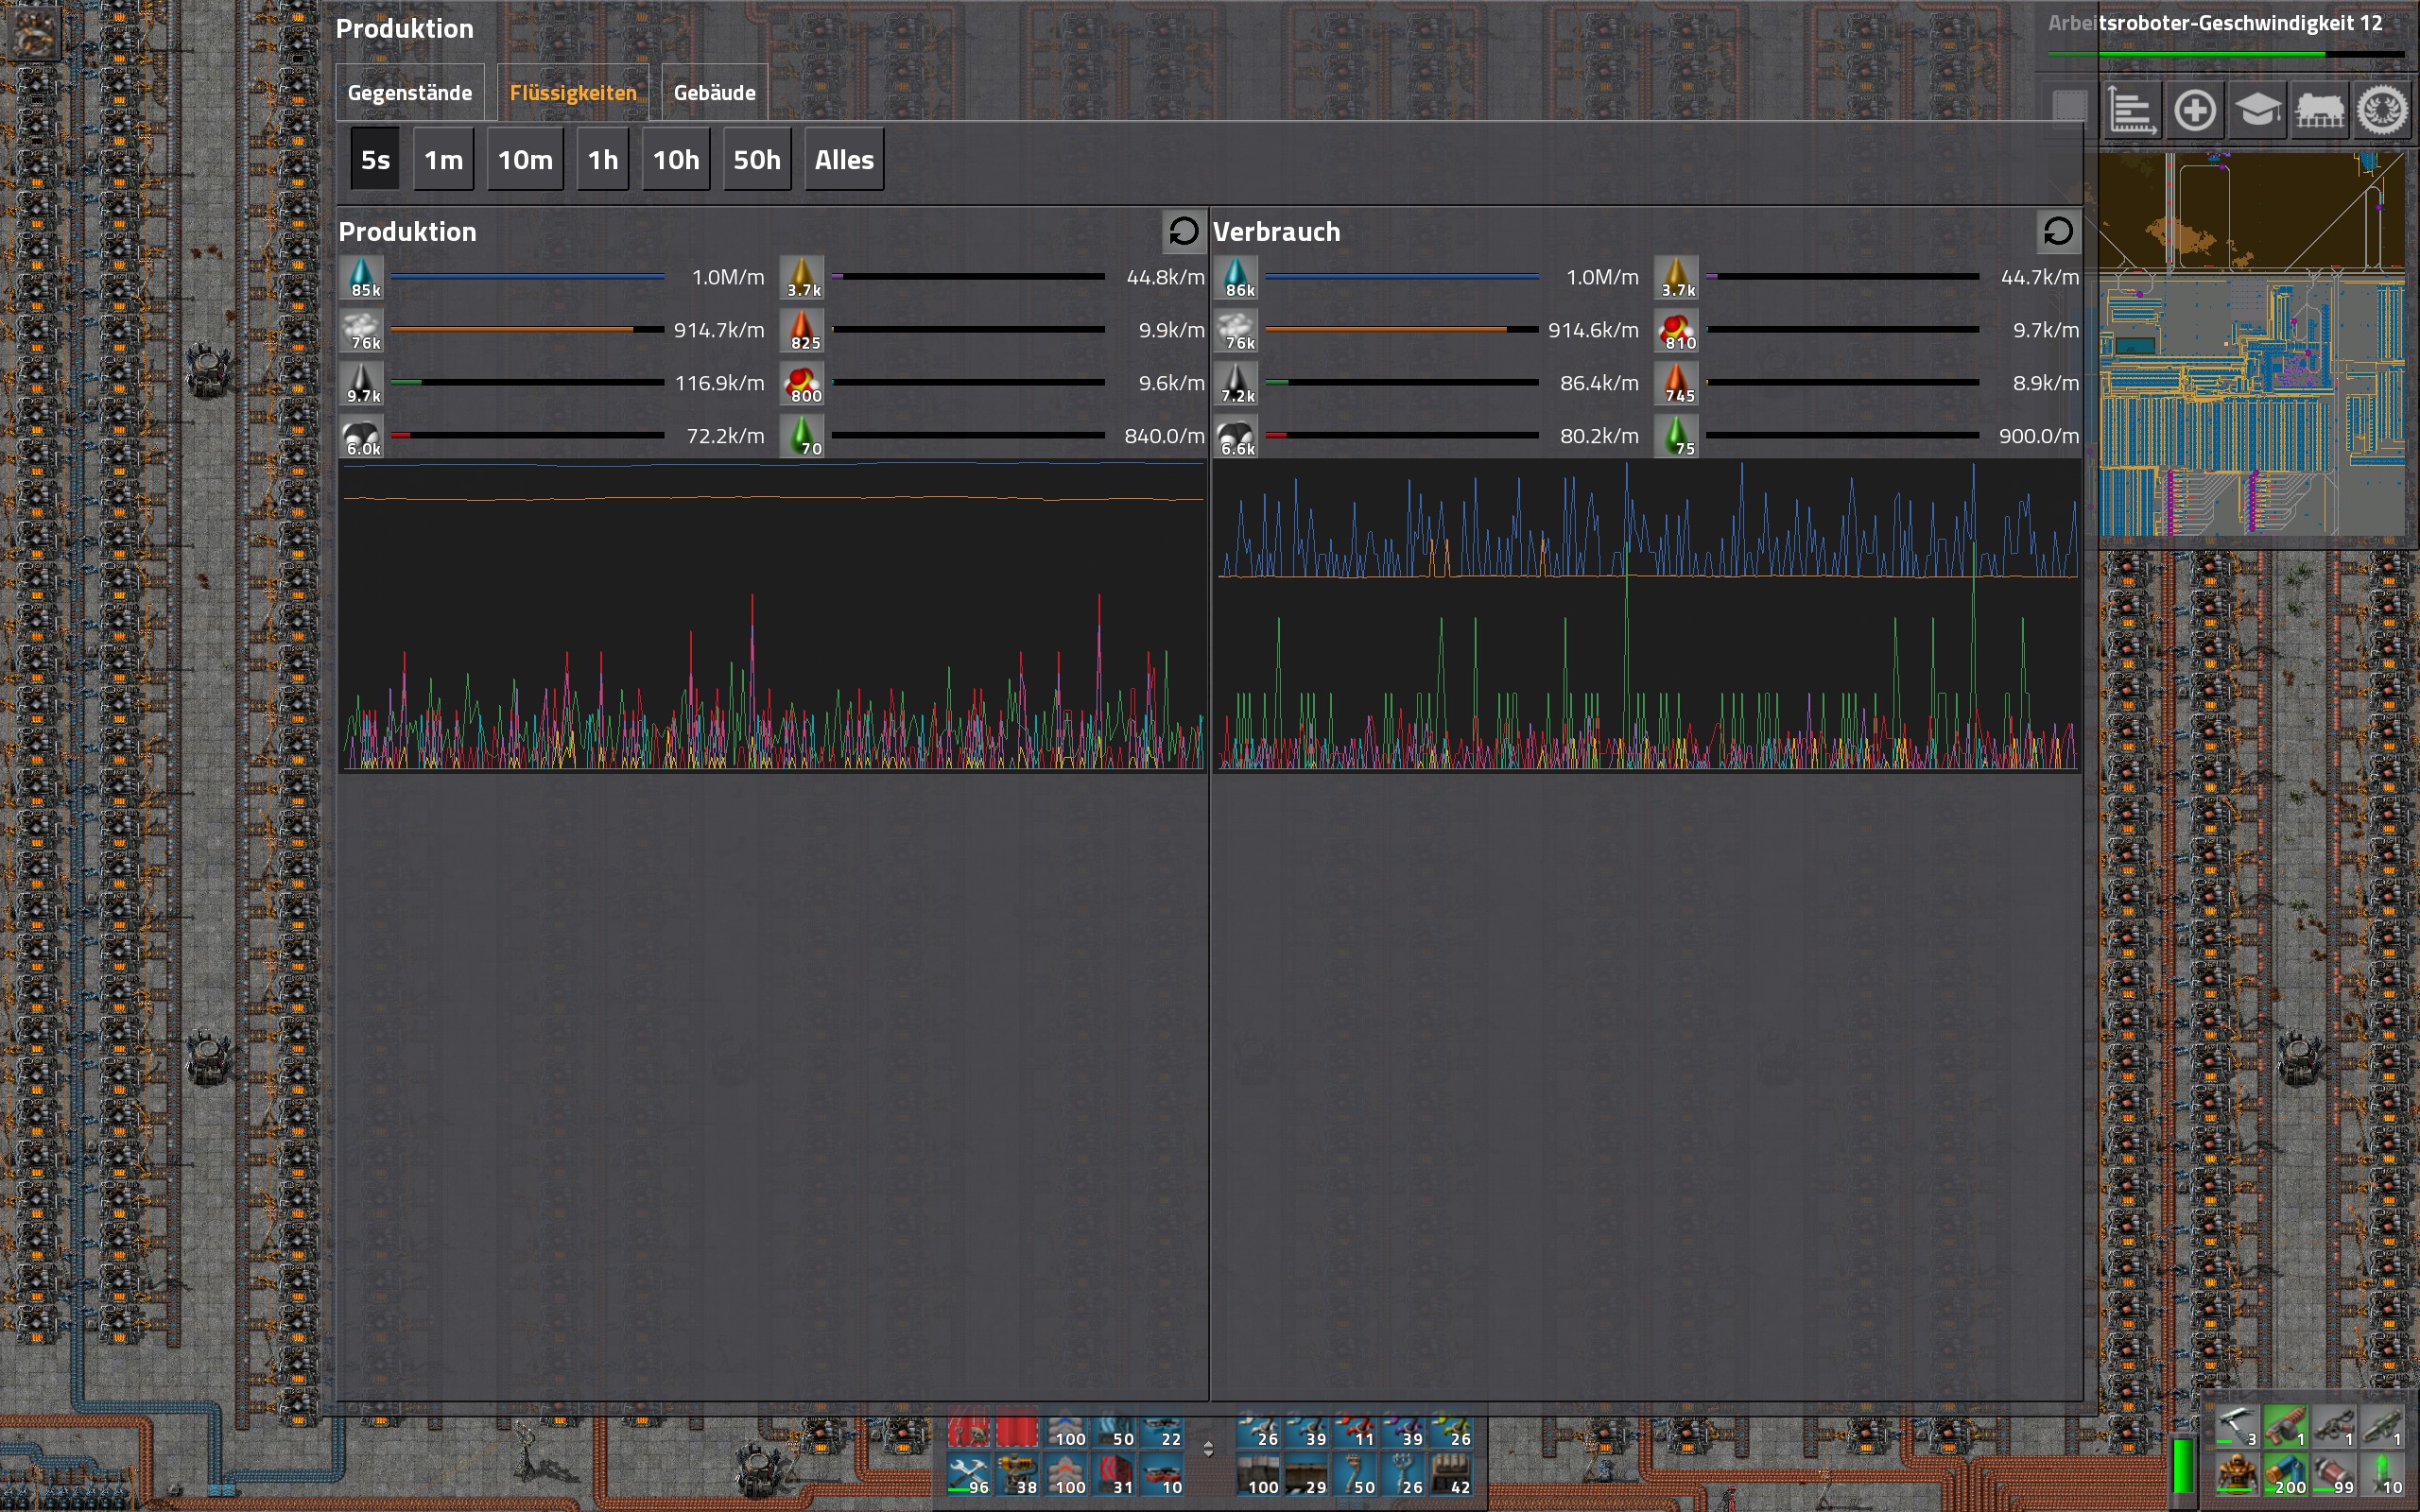This screenshot has width=2420, height=1512.
Task: Open the achievements gear wreath button
Action: [2383, 110]
